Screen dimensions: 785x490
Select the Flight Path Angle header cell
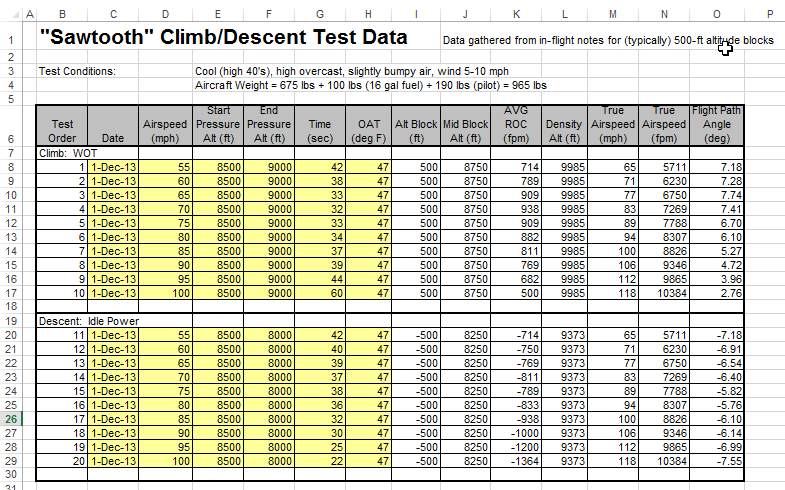pyautogui.click(x=716, y=125)
